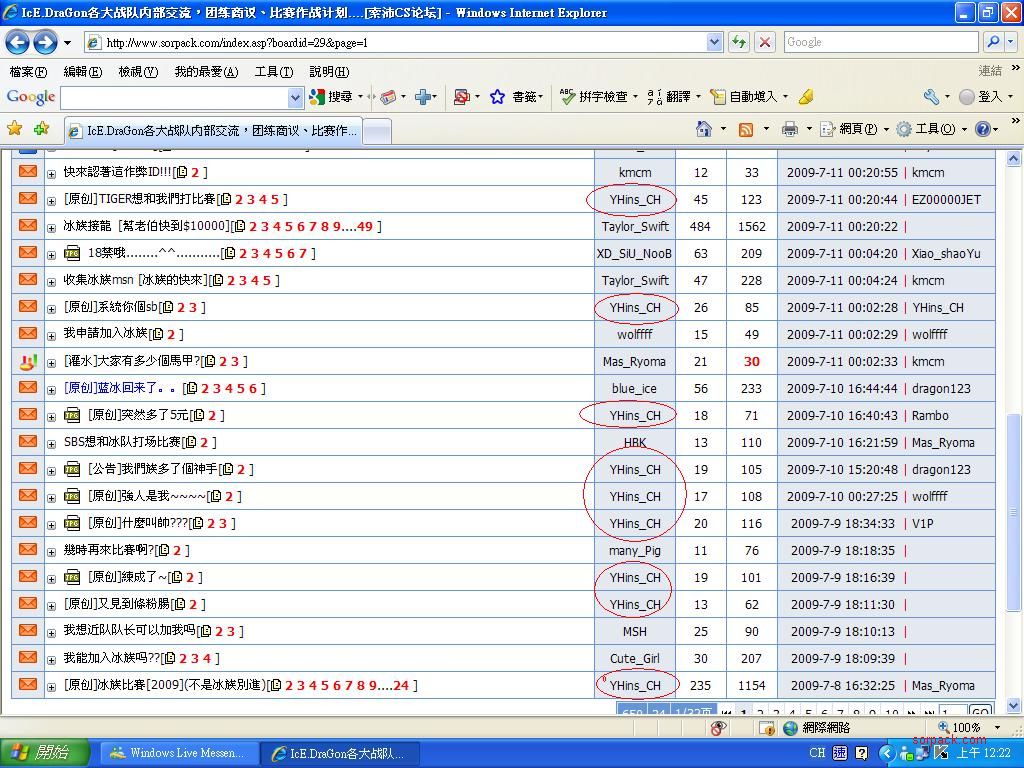Open the 我的最愛 menu

[206, 72]
